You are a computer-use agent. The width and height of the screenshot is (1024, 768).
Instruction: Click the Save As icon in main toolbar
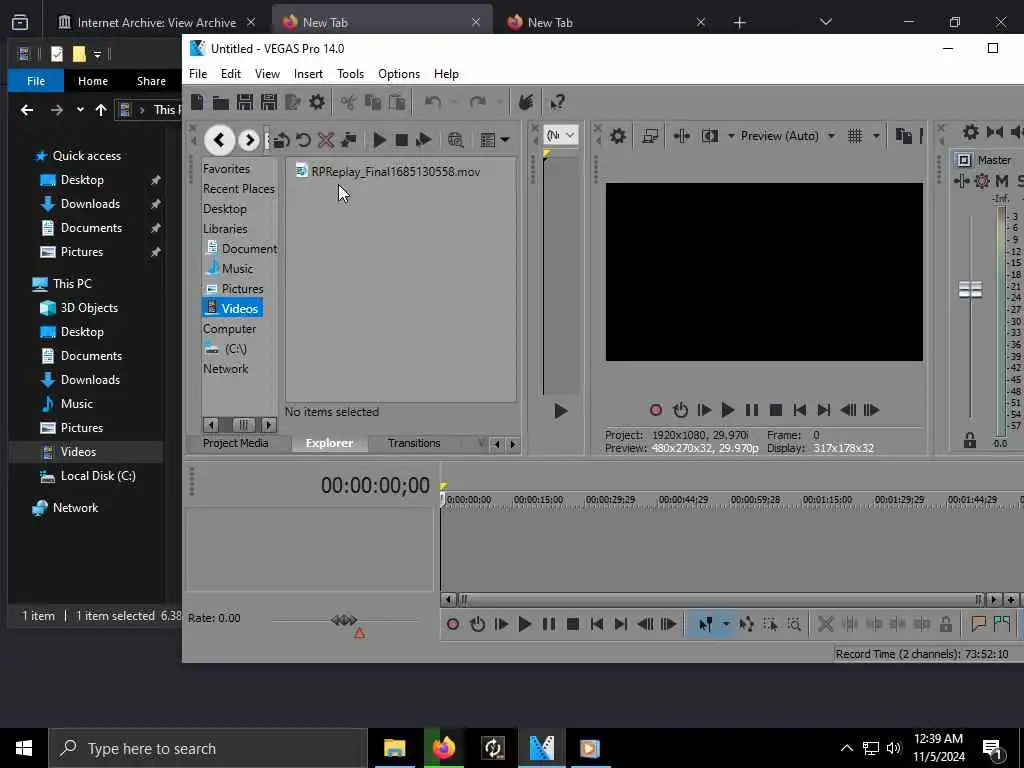(268, 102)
